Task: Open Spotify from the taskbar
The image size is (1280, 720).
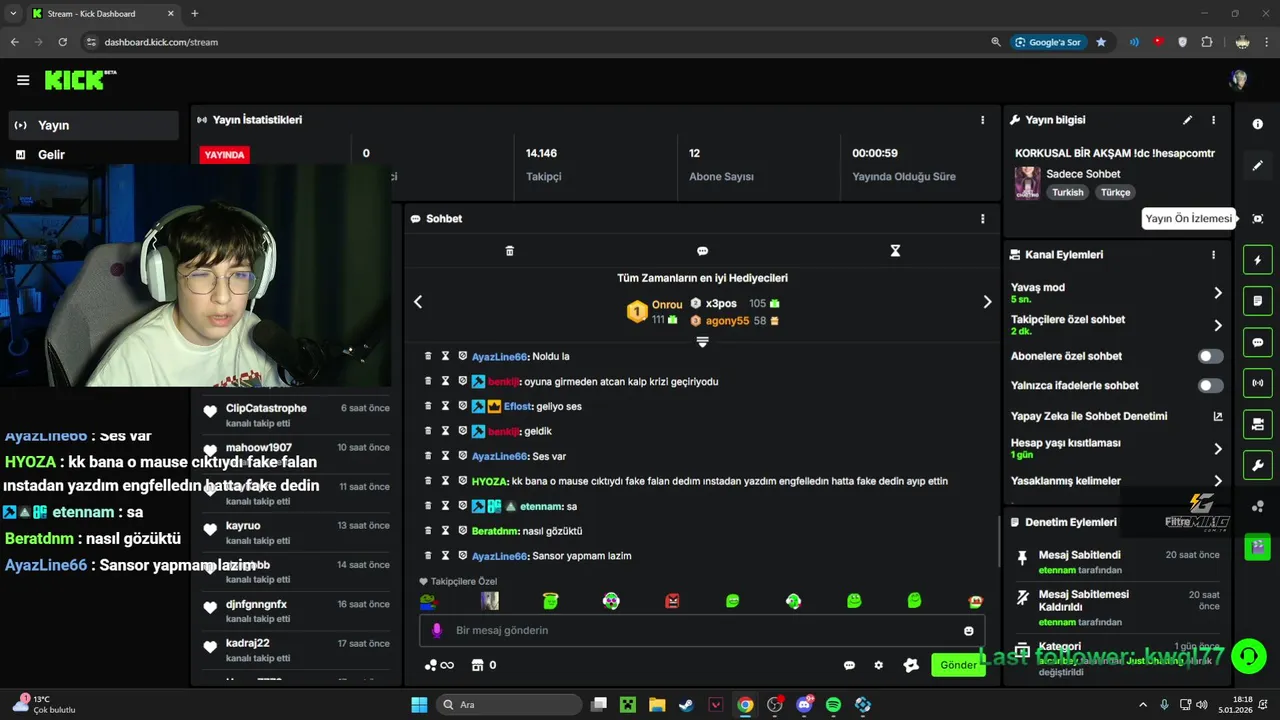Action: [x=833, y=705]
